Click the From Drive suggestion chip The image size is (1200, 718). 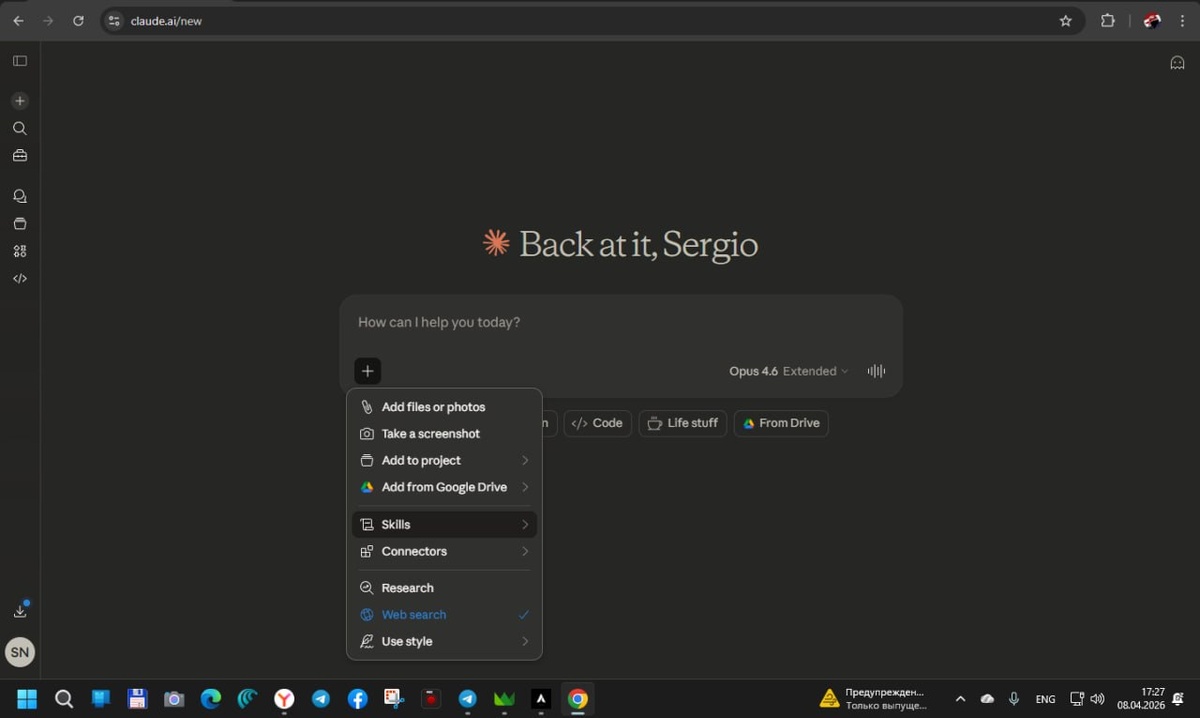pos(781,423)
